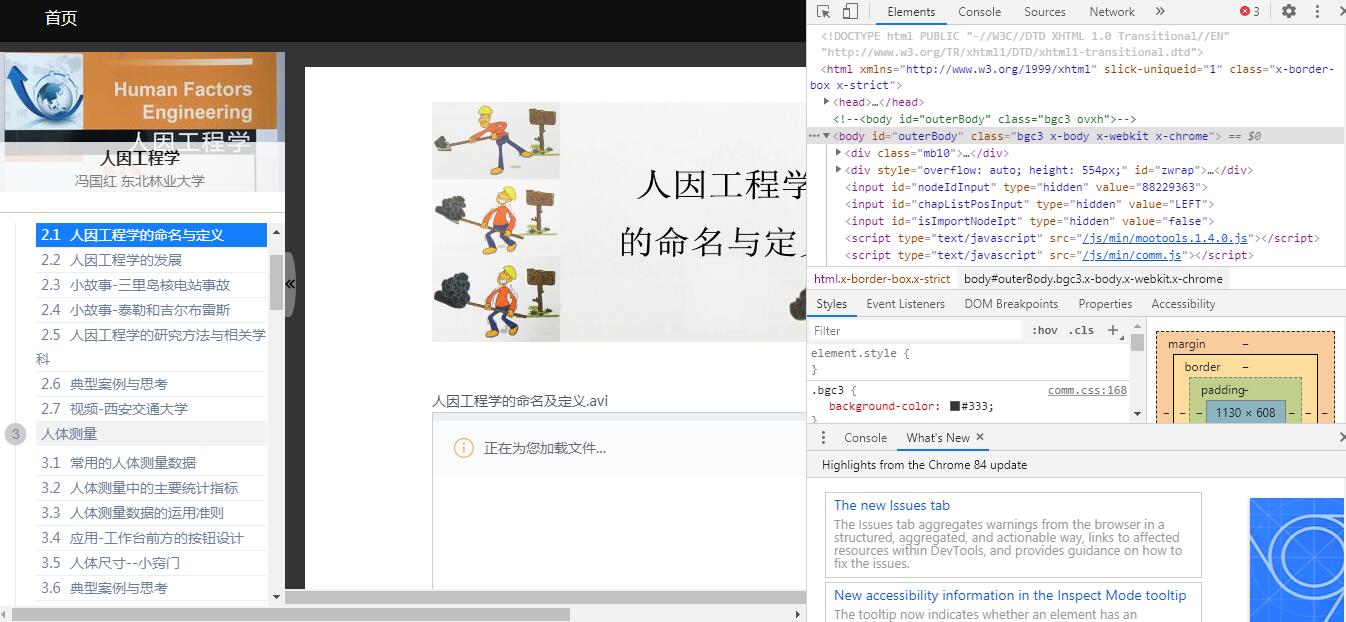Open DevTools settings gear
This screenshot has width=1346, height=622.
[1289, 12]
